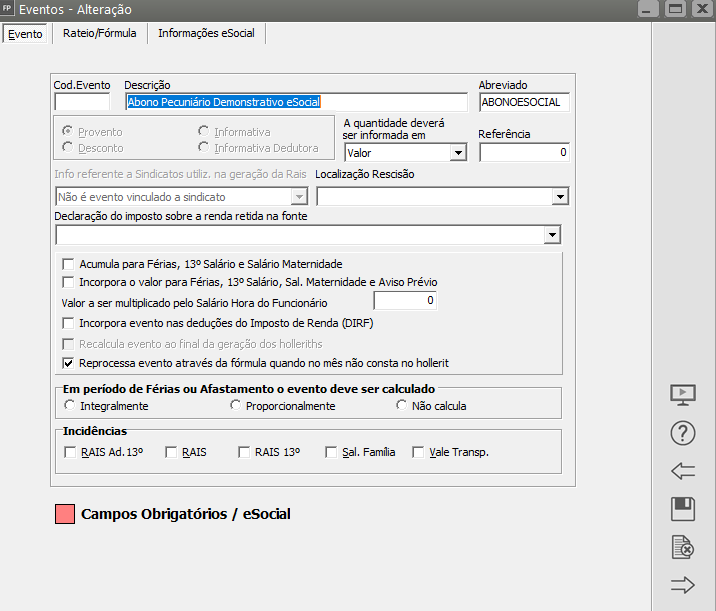This screenshot has height=611, width=716.
Task: Uncheck Reprocessa evento através da fórmula
Action: point(69,362)
